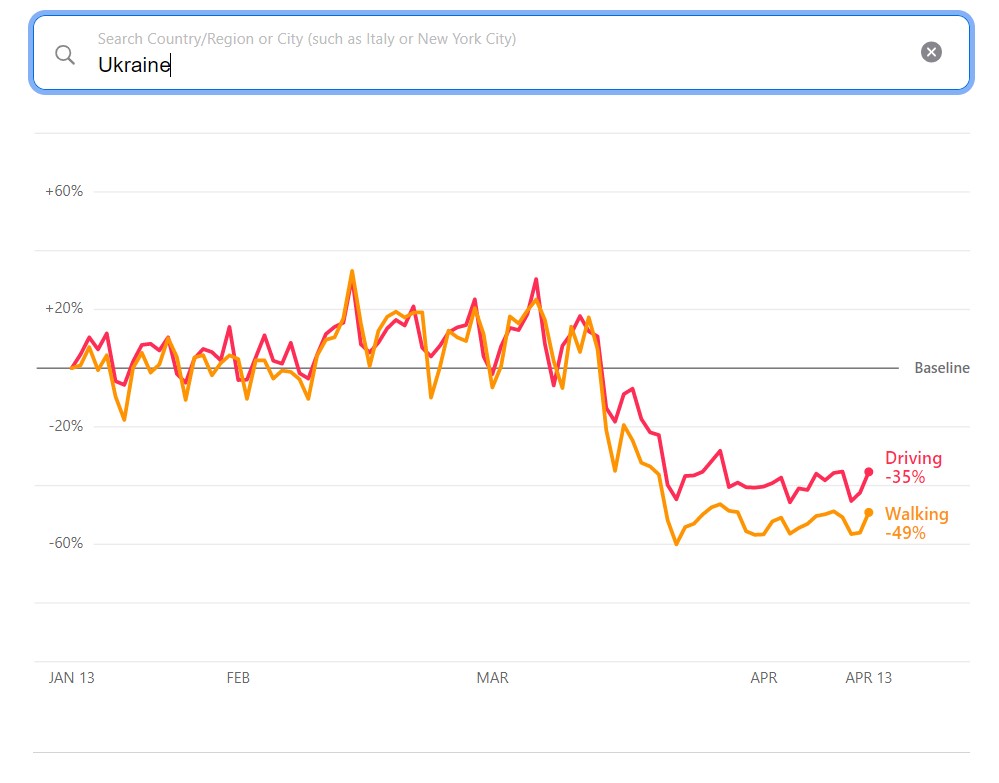Screen dimensions: 999x783
Task: Click the +20% y-axis label
Action: pos(64,309)
